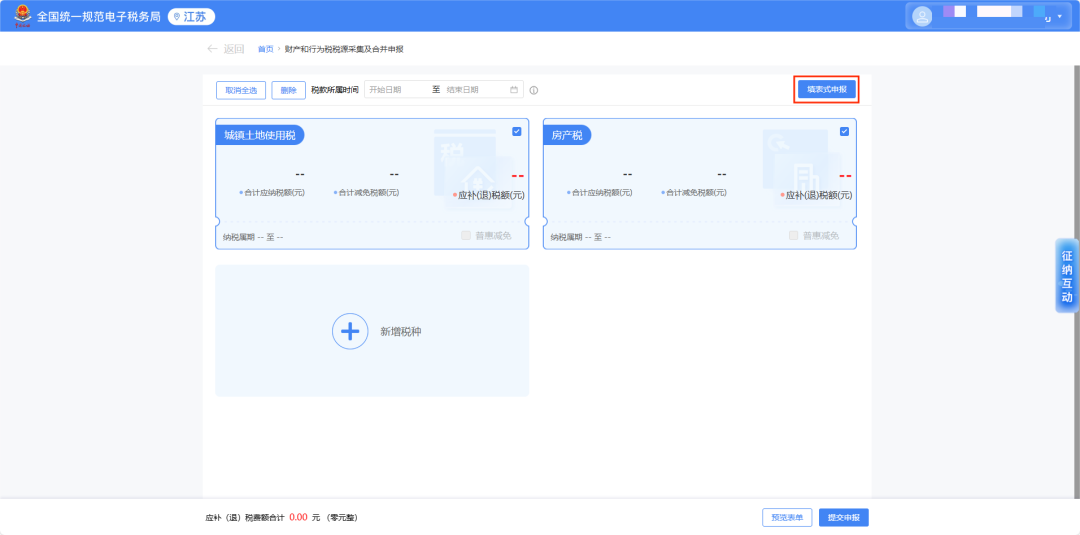
Task: Click 合计减免税额 in 房产税 card
Action: pyautogui.click(x=696, y=193)
